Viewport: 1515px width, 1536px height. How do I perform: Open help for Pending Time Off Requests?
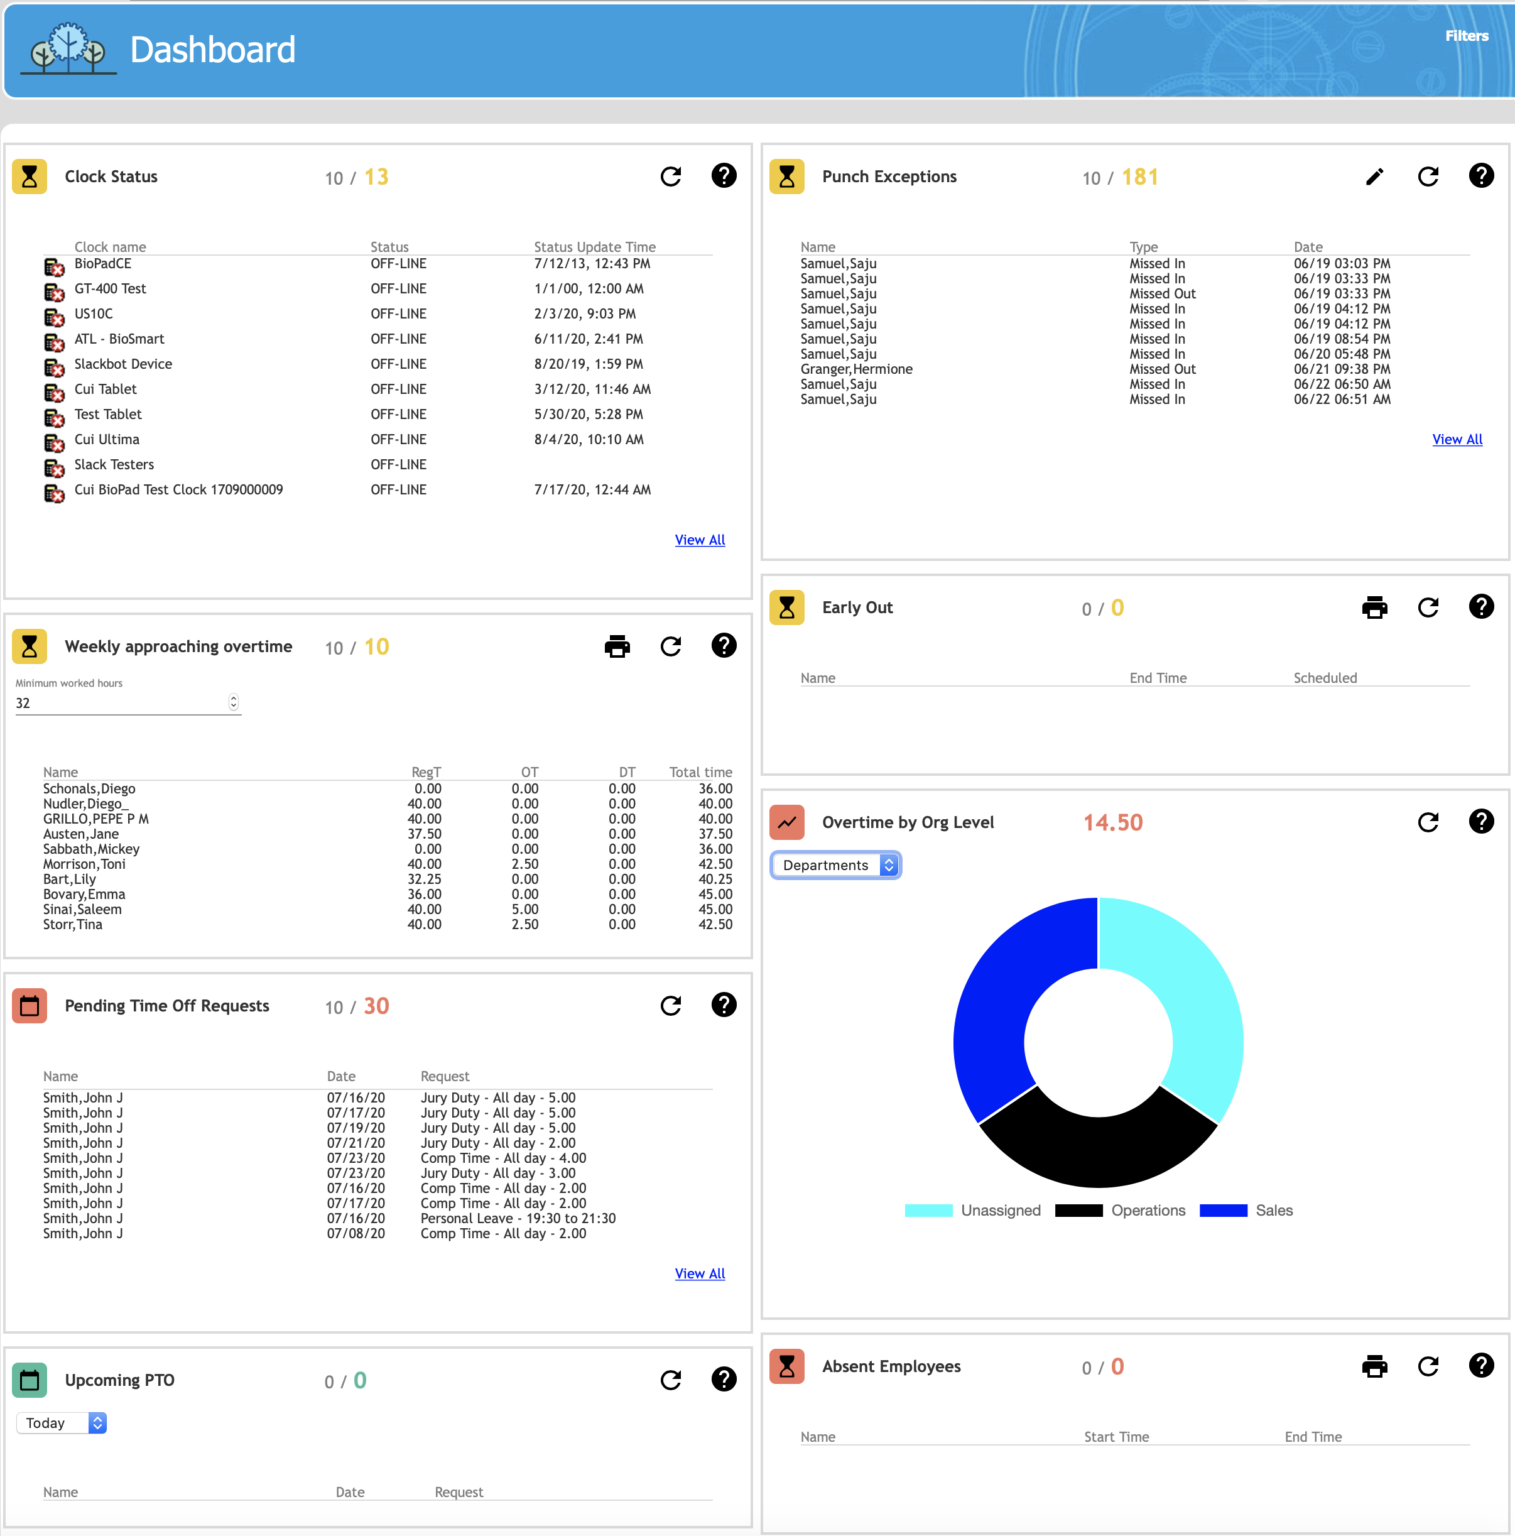click(x=724, y=1005)
